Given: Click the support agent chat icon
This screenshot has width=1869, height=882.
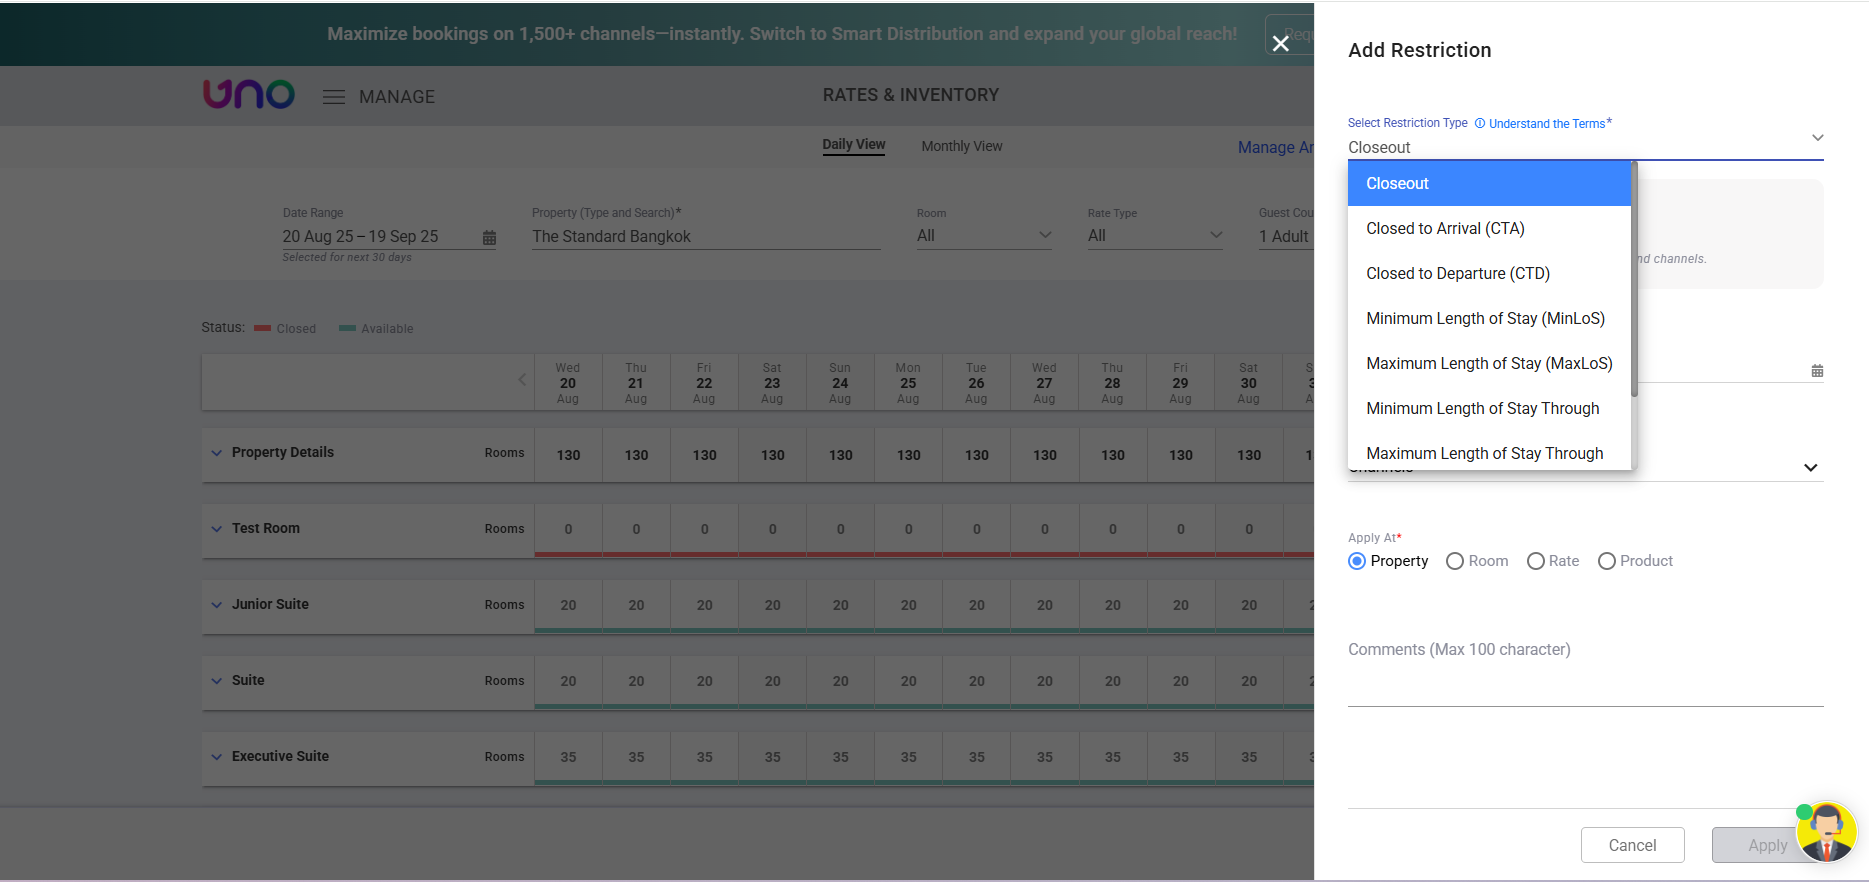Looking at the screenshot, I should [1827, 832].
